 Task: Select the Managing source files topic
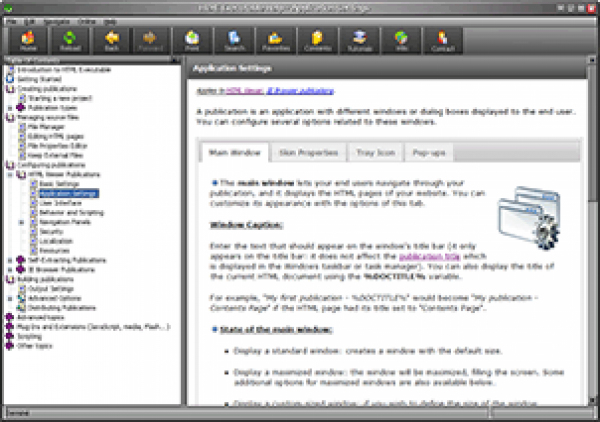coord(48,117)
